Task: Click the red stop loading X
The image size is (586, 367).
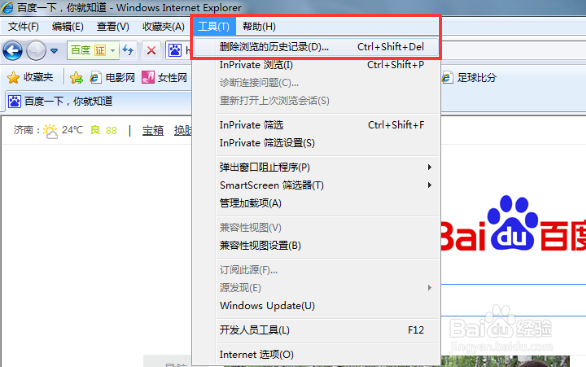Action: click(x=151, y=50)
